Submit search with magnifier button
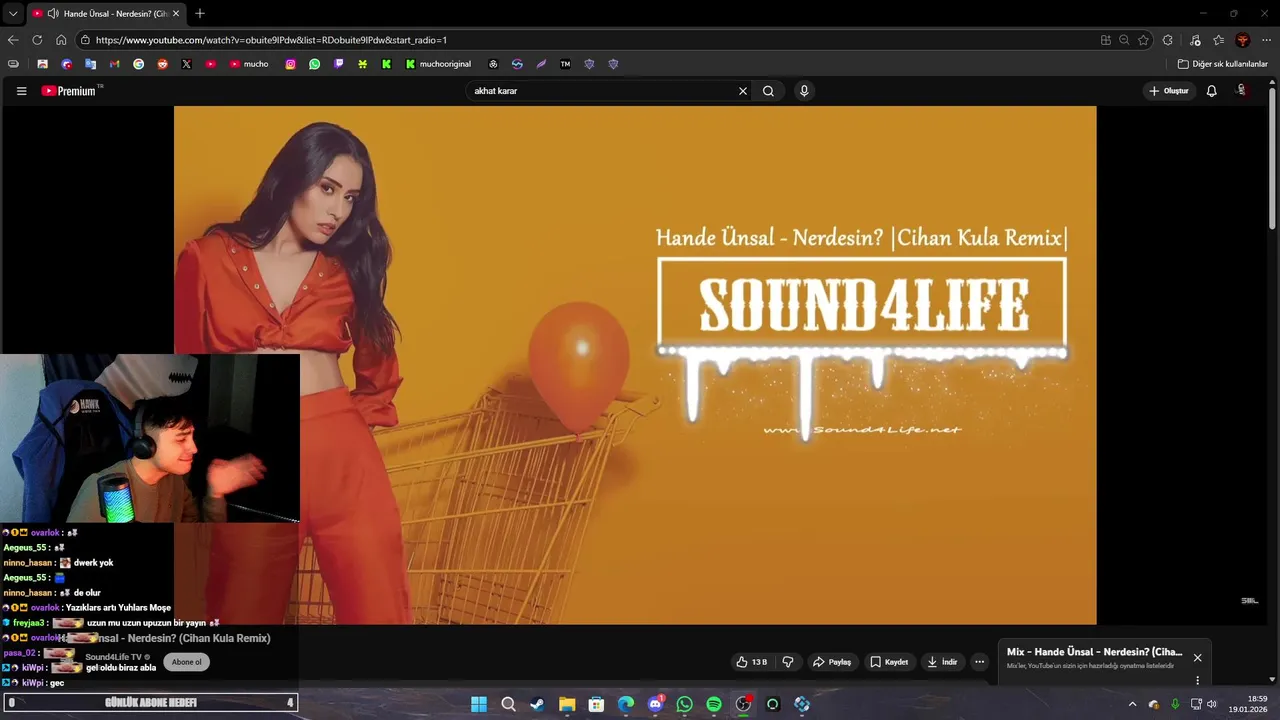Image resolution: width=1280 pixels, height=720 pixels. coord(768,91)
